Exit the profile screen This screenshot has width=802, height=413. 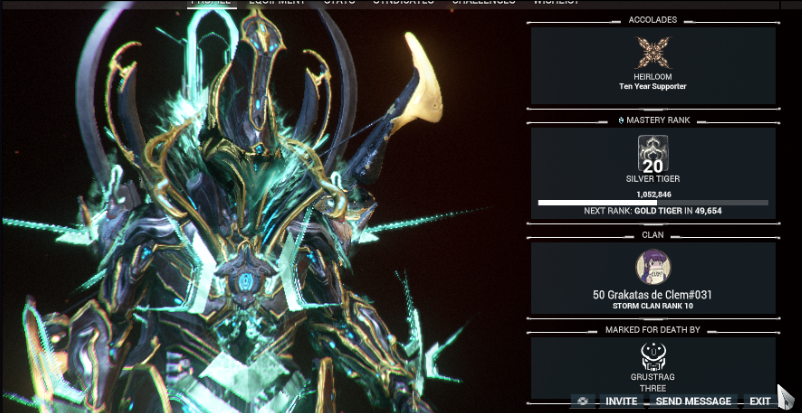760,401
